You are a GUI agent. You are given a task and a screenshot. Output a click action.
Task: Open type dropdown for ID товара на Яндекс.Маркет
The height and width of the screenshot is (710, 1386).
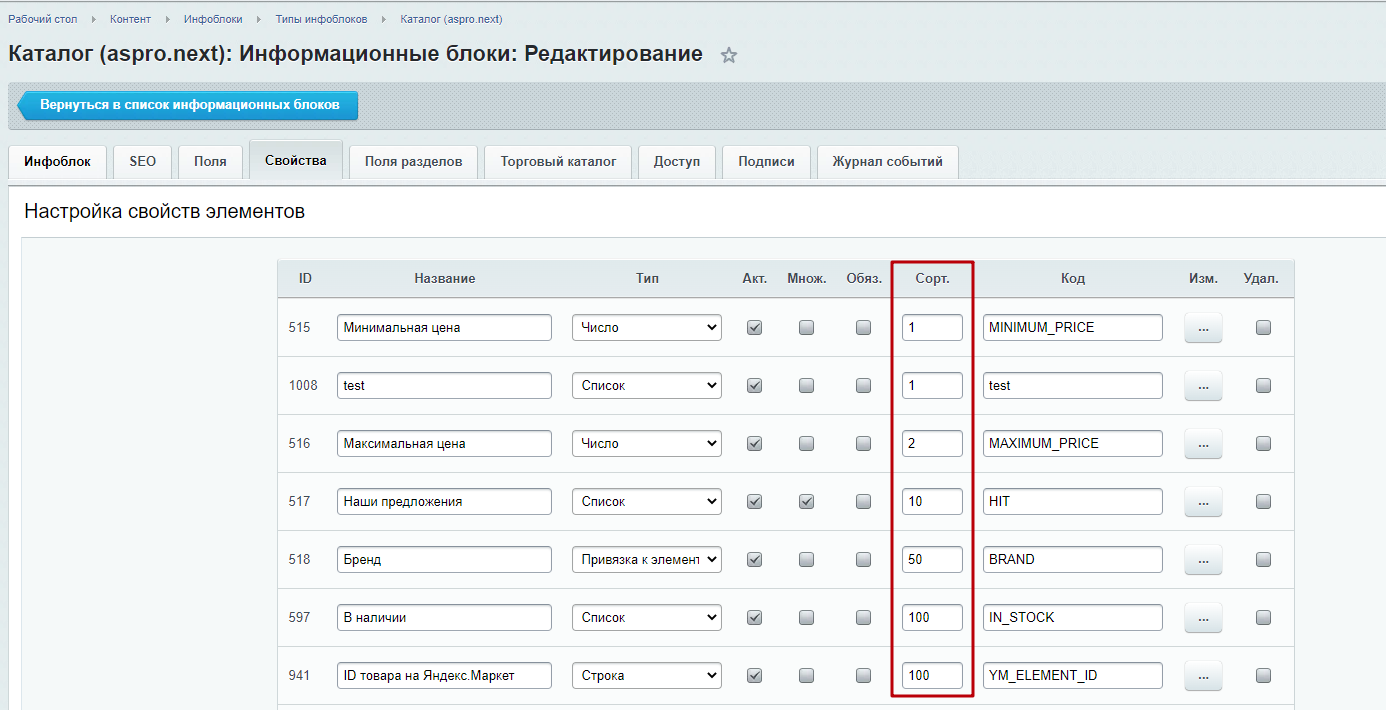646,675
